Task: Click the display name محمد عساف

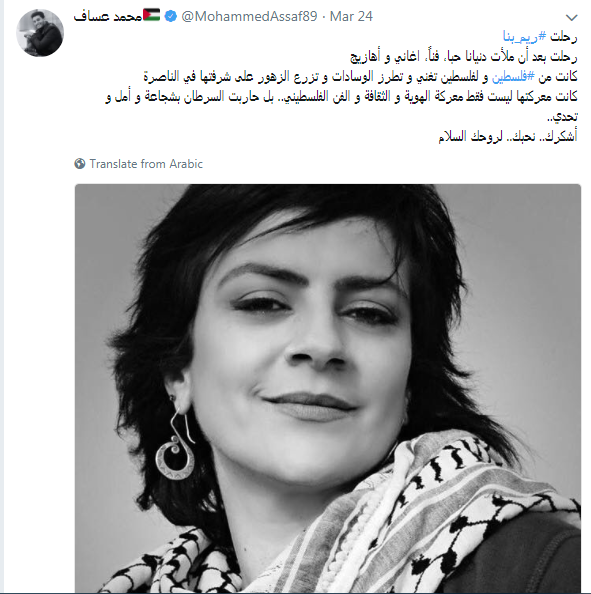Action: (108, 17)
